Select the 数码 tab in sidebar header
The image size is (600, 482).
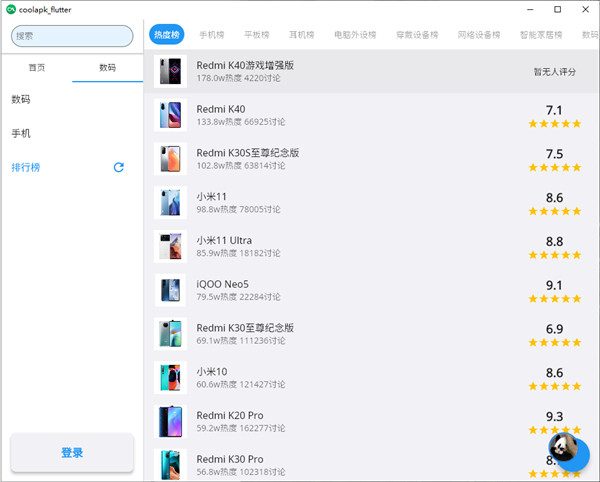coord(107,68)
